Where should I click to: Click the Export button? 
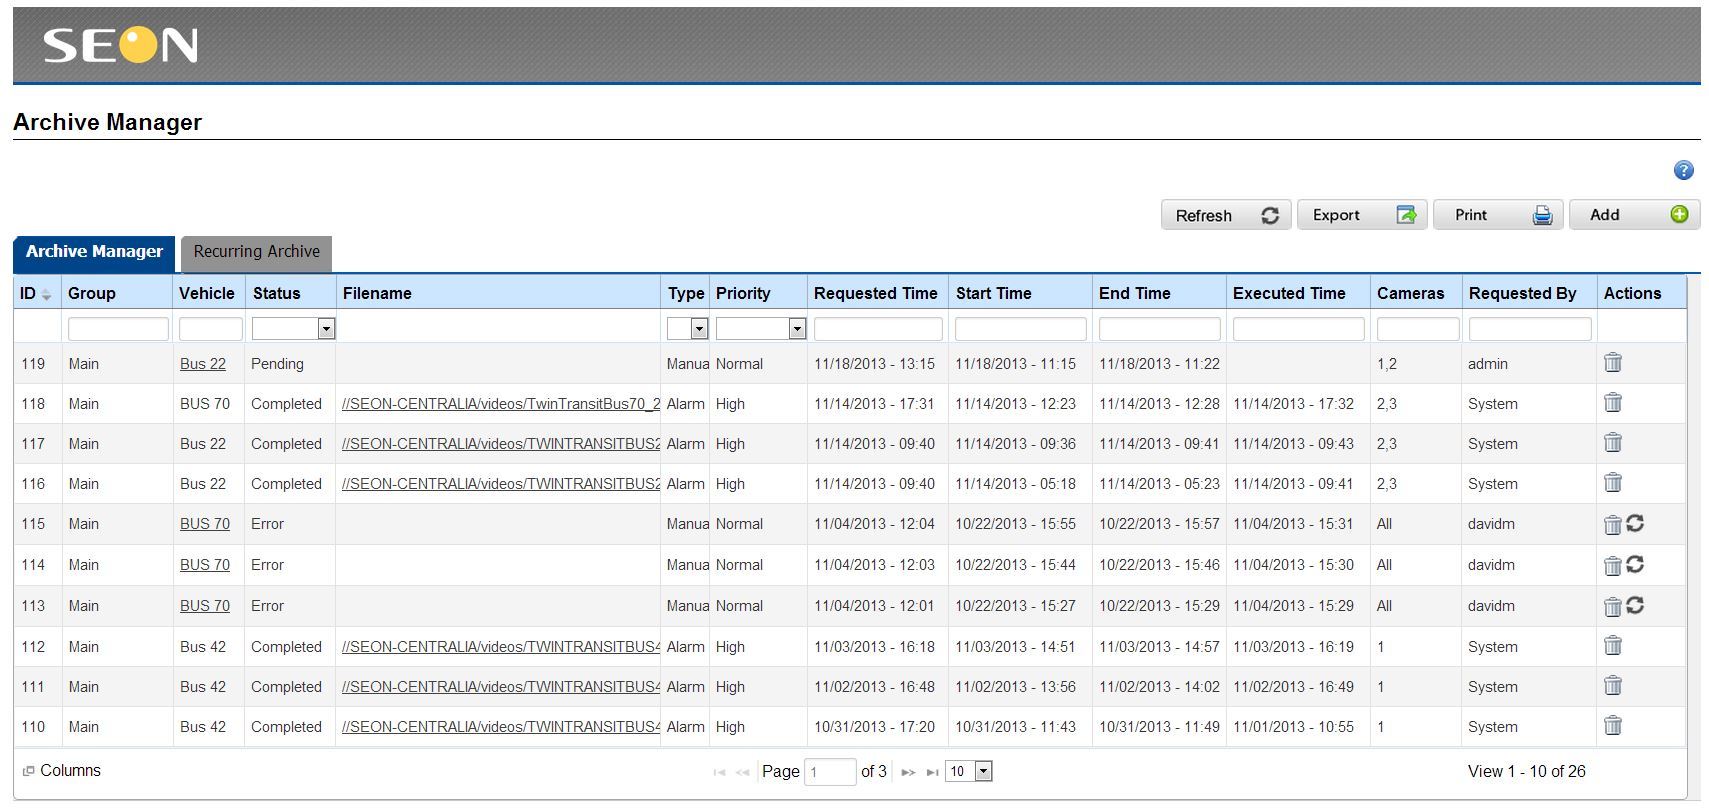point(1361,215)
